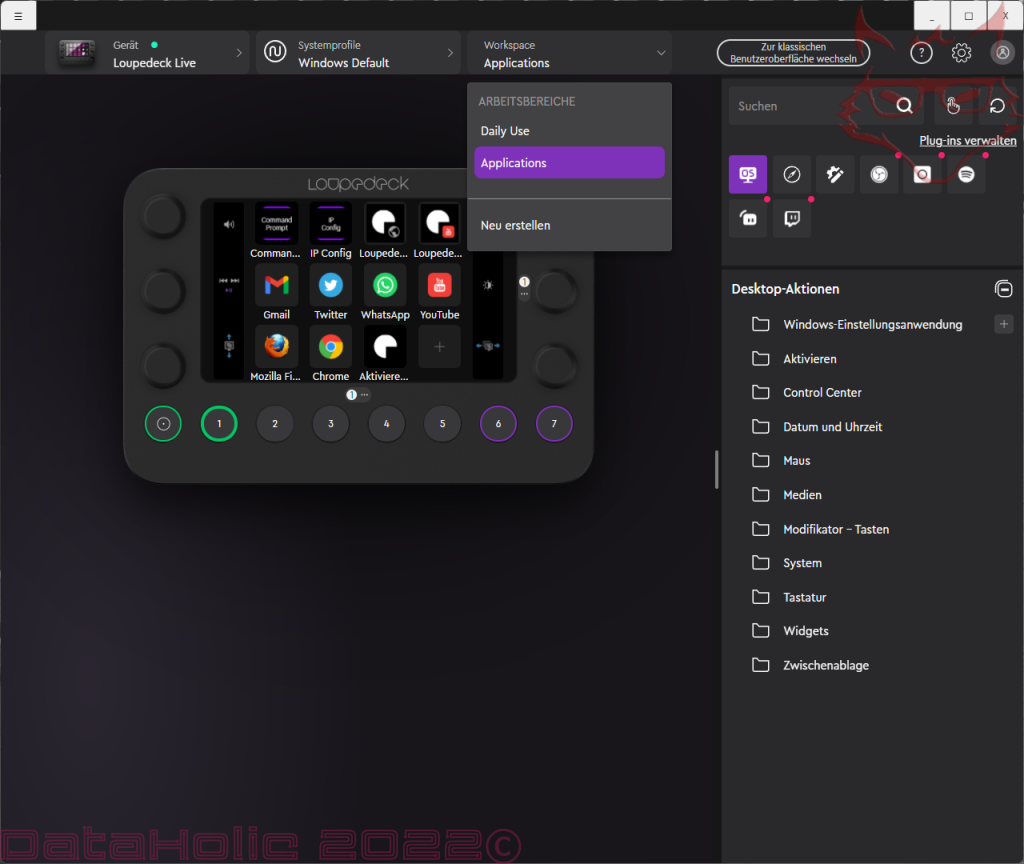The height and width of the screenshot is (864, 1024).
Task: Expand the Maus folder
Action: pyautogui.click(x=780, y=460)
